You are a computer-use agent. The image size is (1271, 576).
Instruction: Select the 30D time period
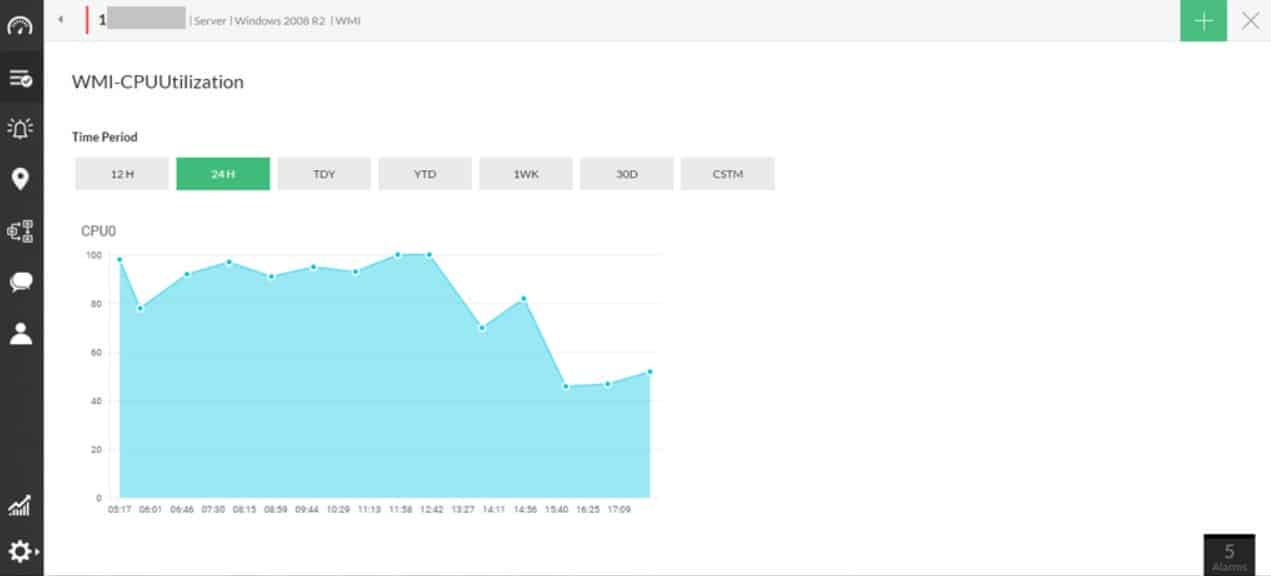626,174
